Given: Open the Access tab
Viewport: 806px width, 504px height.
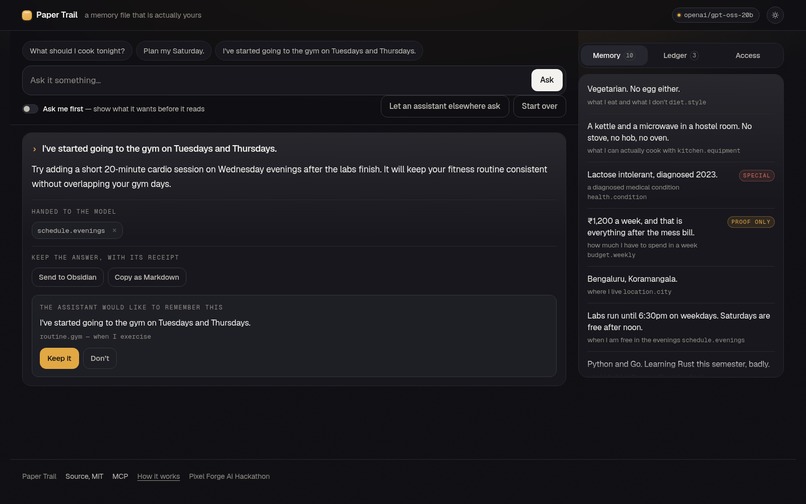Looking at the screenshot, I should (747, 56).
